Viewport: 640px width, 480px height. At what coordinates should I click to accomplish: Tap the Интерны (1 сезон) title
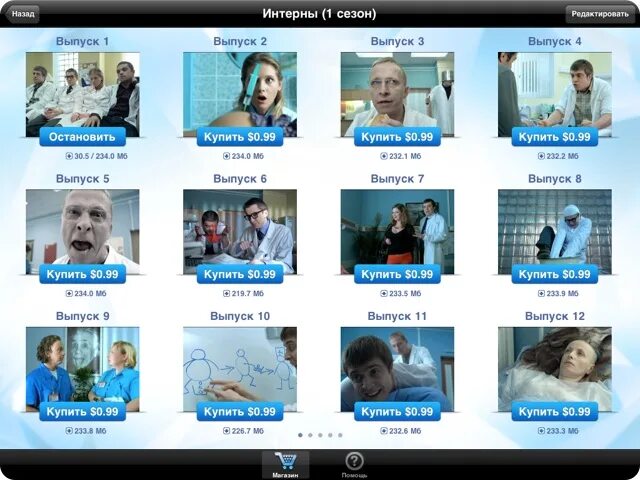(319, 14)
